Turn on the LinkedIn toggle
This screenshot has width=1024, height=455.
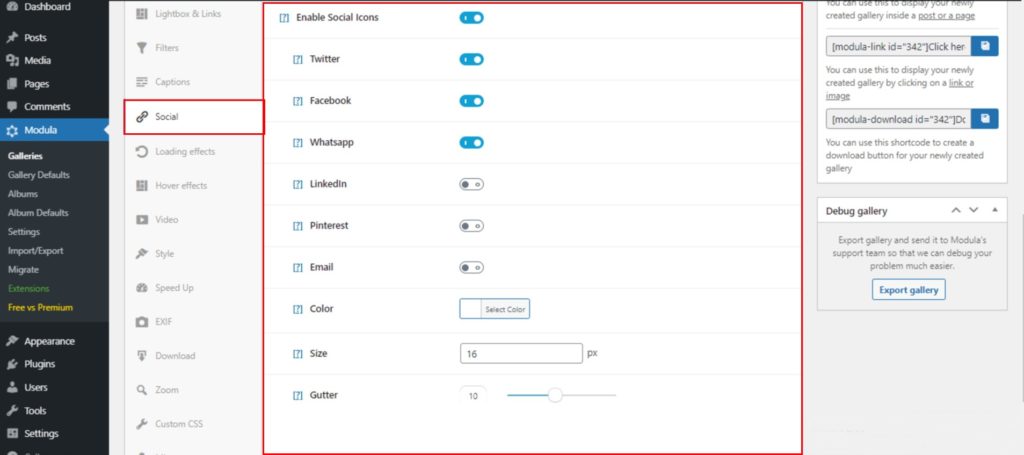point(471,185)
